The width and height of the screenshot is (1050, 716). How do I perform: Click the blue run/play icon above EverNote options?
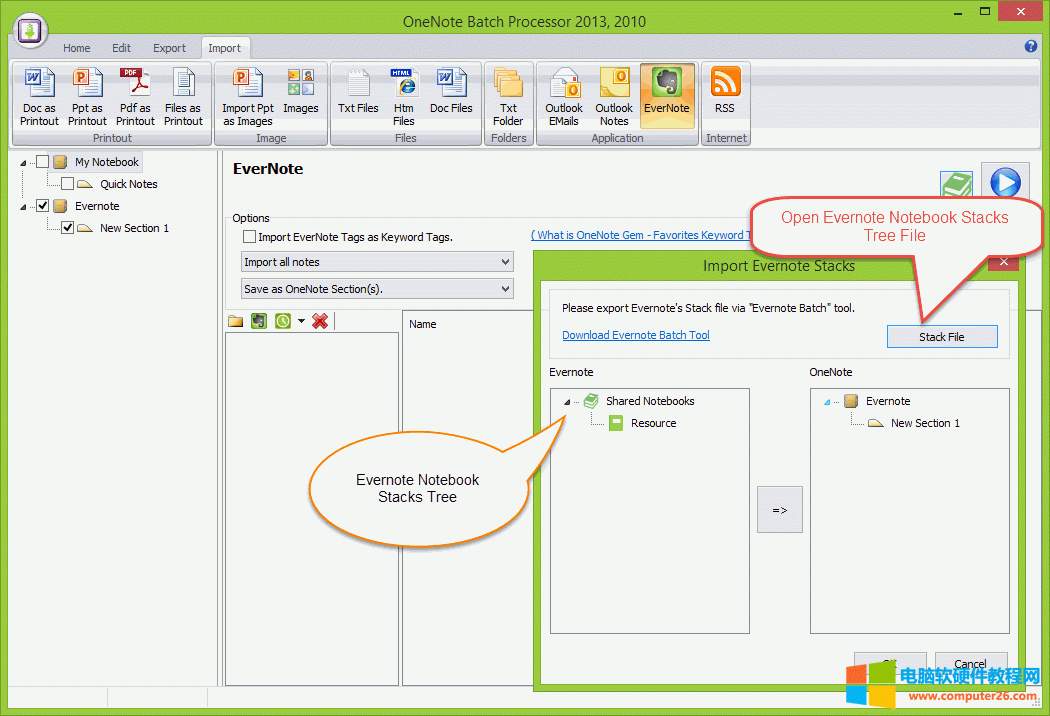[1004, 181]
